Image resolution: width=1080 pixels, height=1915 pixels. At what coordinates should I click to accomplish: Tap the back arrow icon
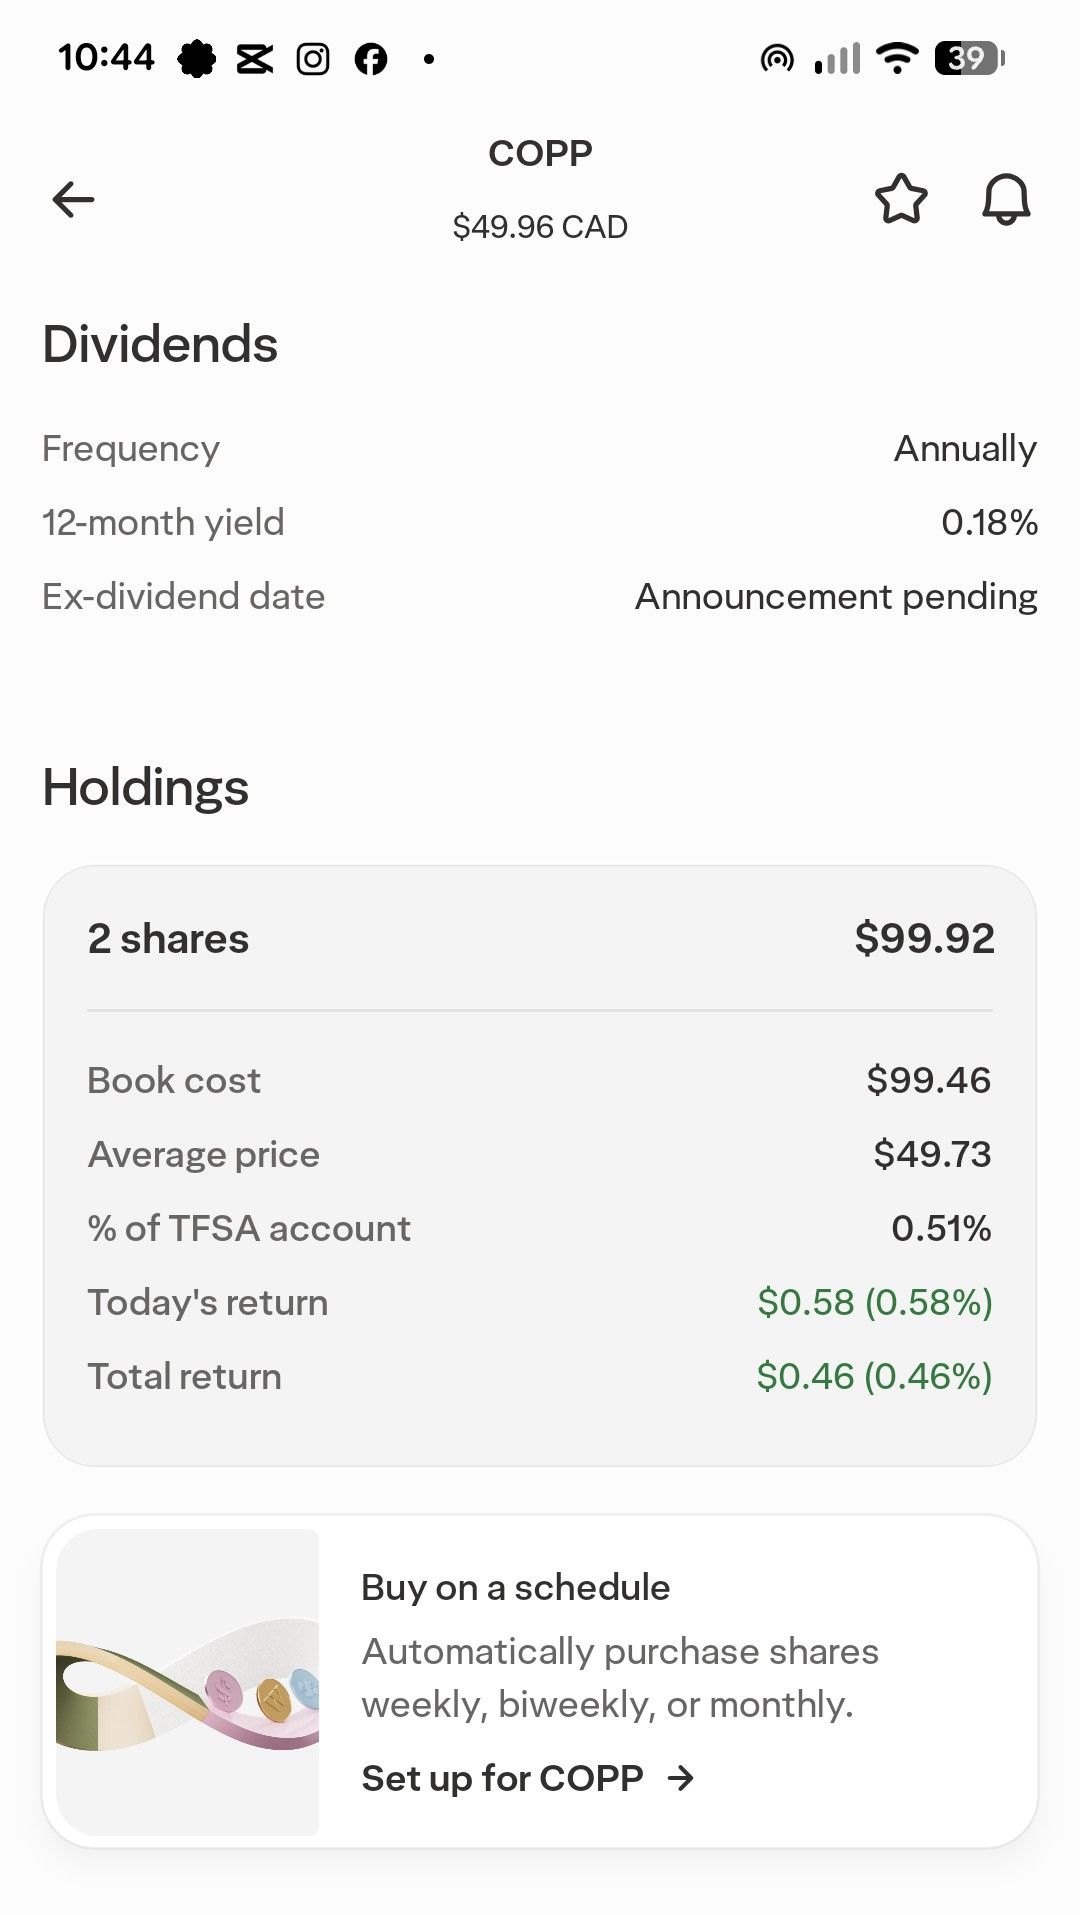[73, 200]
